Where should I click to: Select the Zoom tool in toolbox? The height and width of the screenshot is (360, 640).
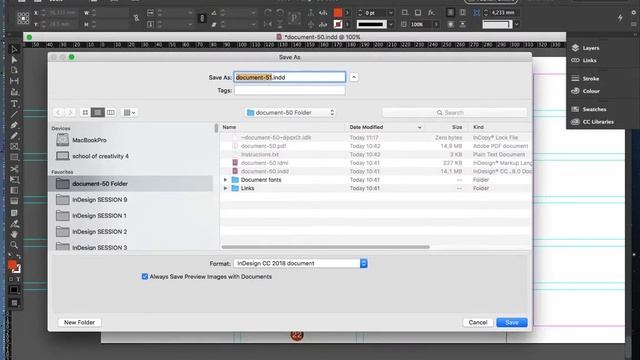[14, 245]
